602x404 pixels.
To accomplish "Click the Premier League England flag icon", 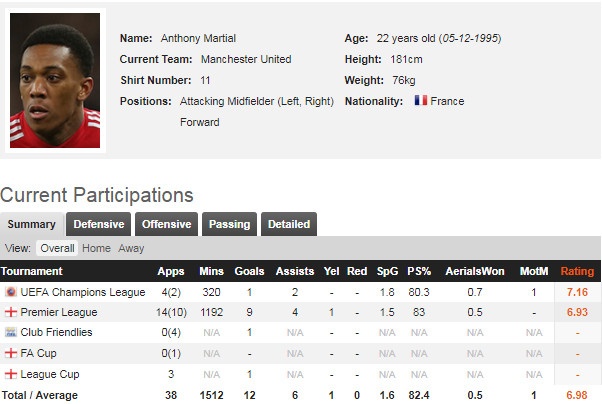I will [11, 312].
